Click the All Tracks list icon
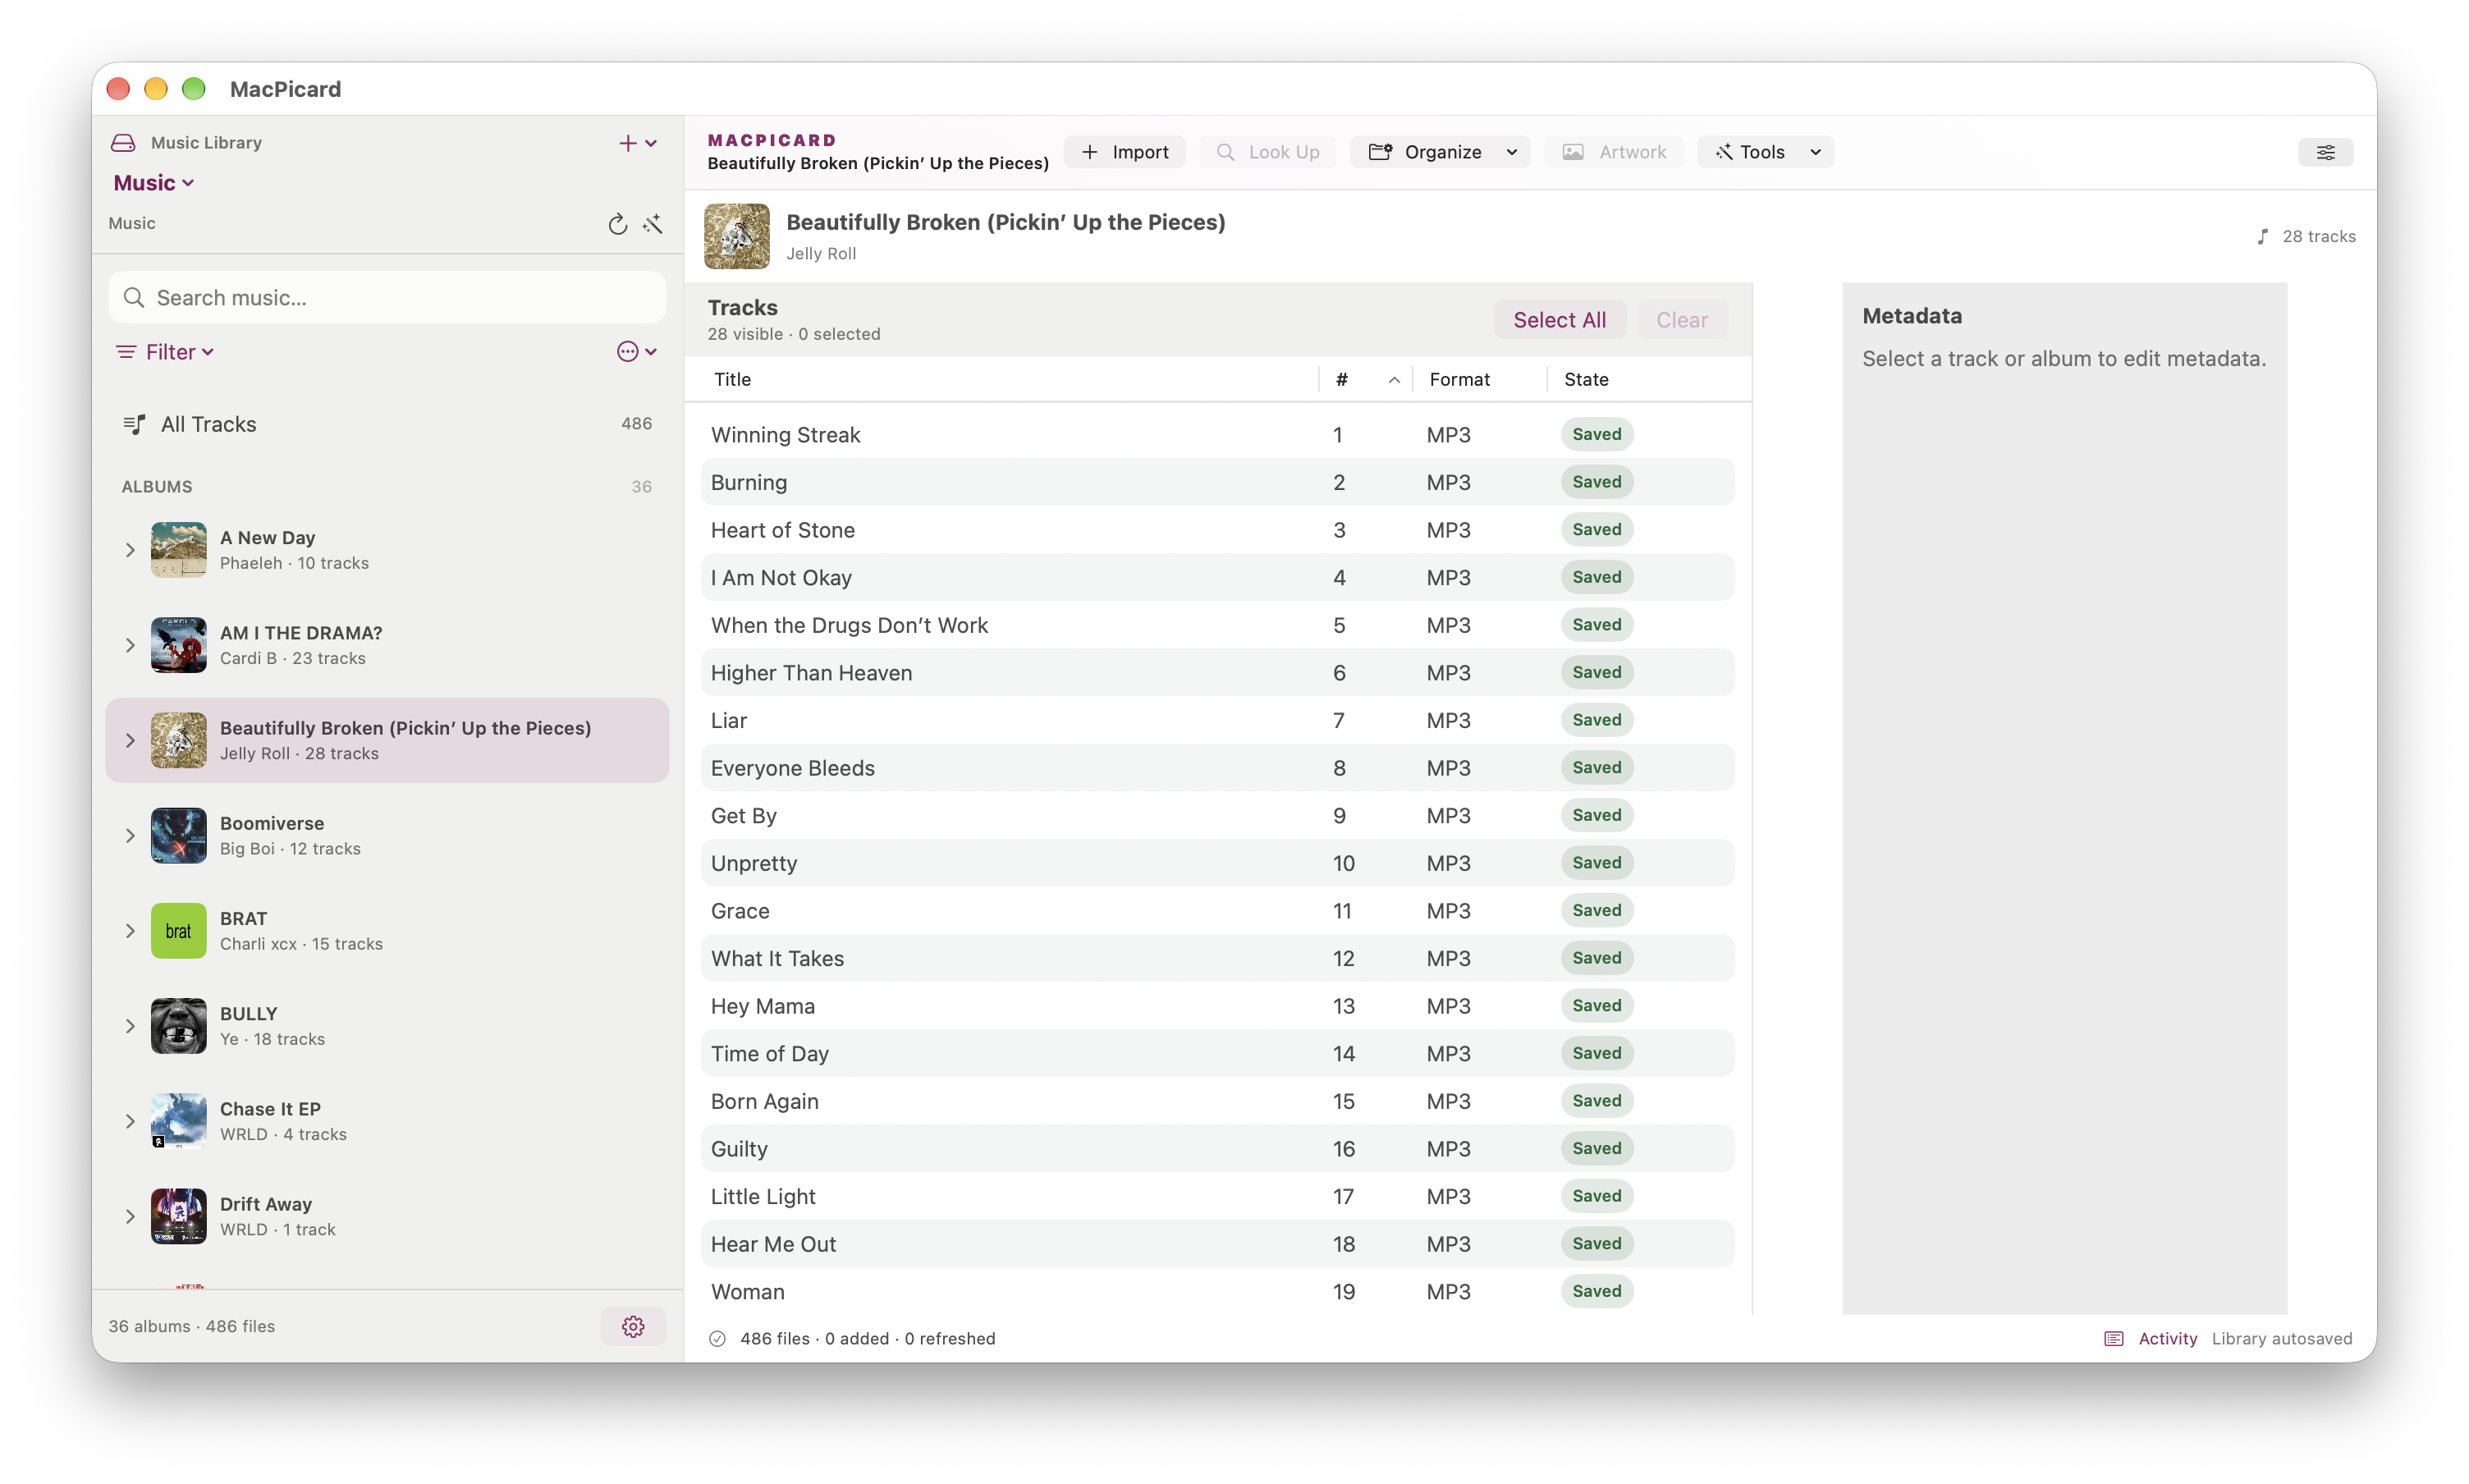The width and height of the screenshot is (2469, 1484). 134,424
